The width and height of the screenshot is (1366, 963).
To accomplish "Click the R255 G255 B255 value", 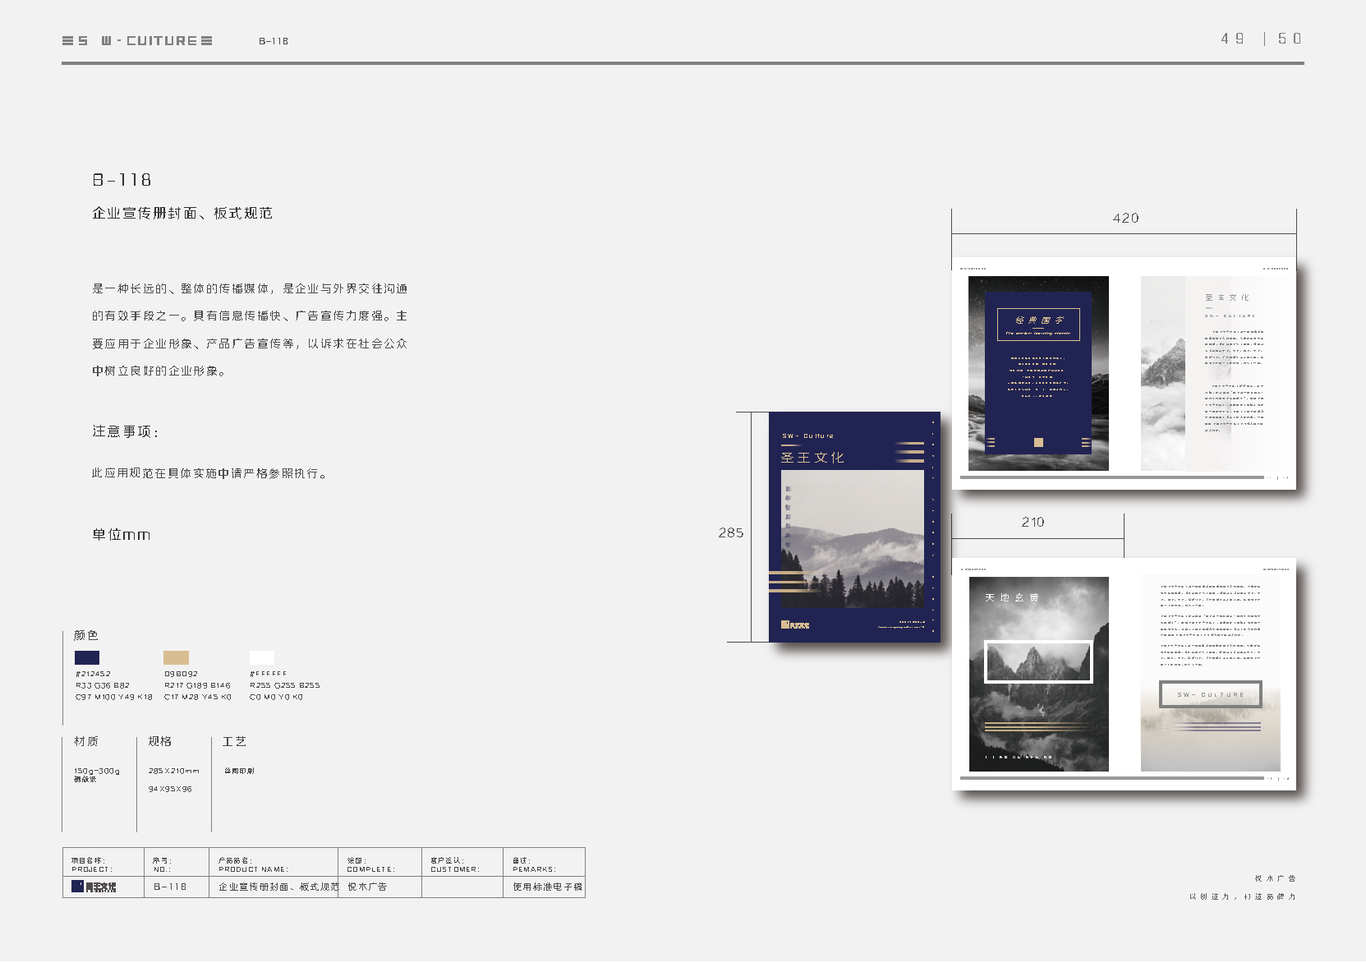I will (285, 686).
